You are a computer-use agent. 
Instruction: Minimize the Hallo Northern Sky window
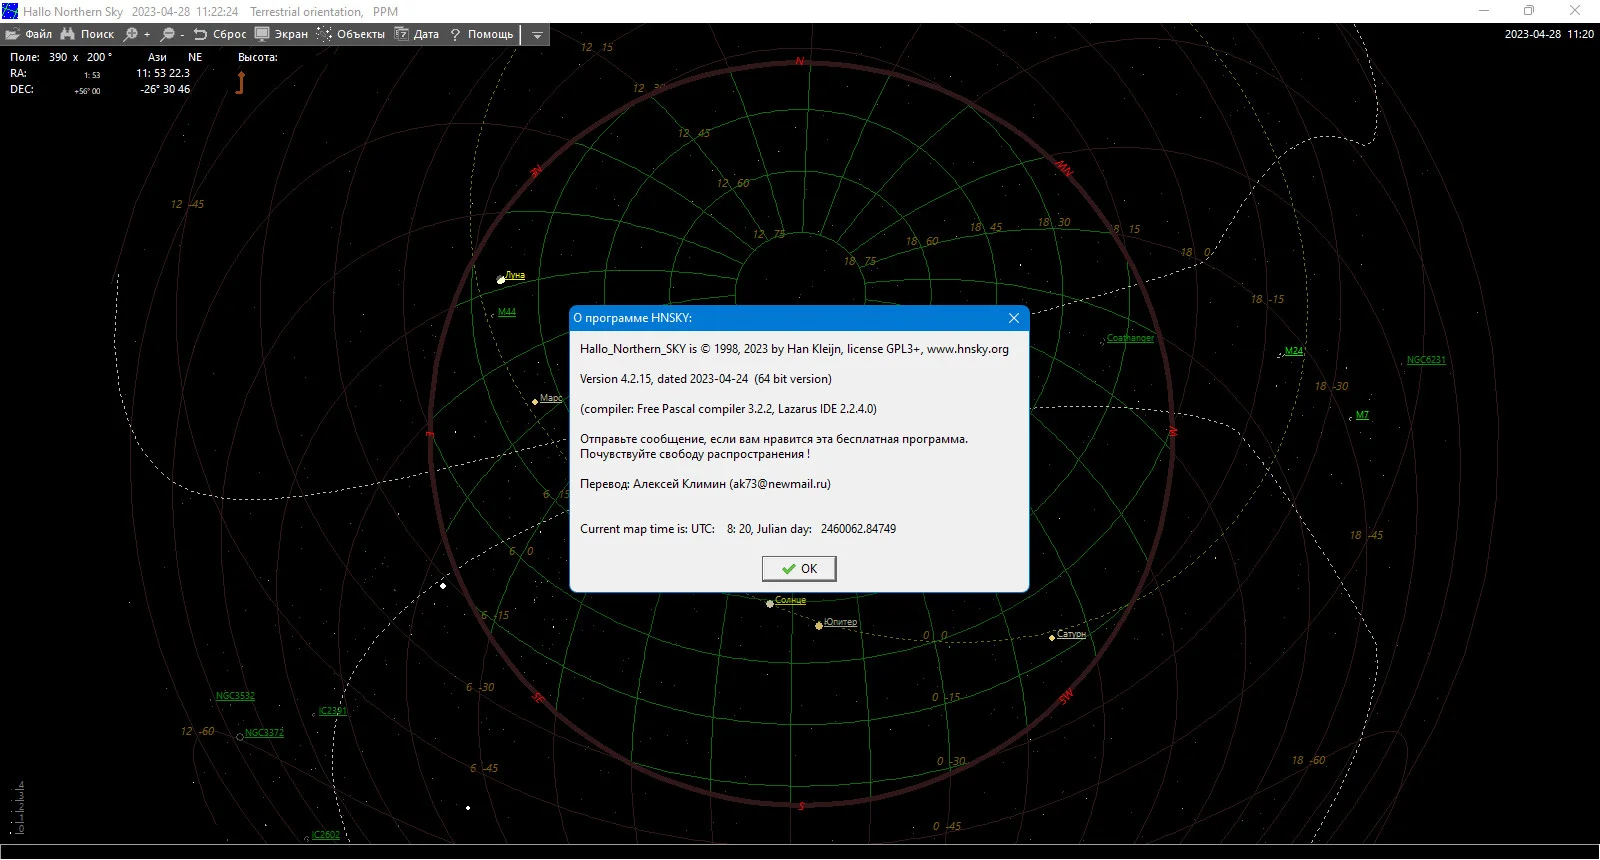tap(1484, 11)
